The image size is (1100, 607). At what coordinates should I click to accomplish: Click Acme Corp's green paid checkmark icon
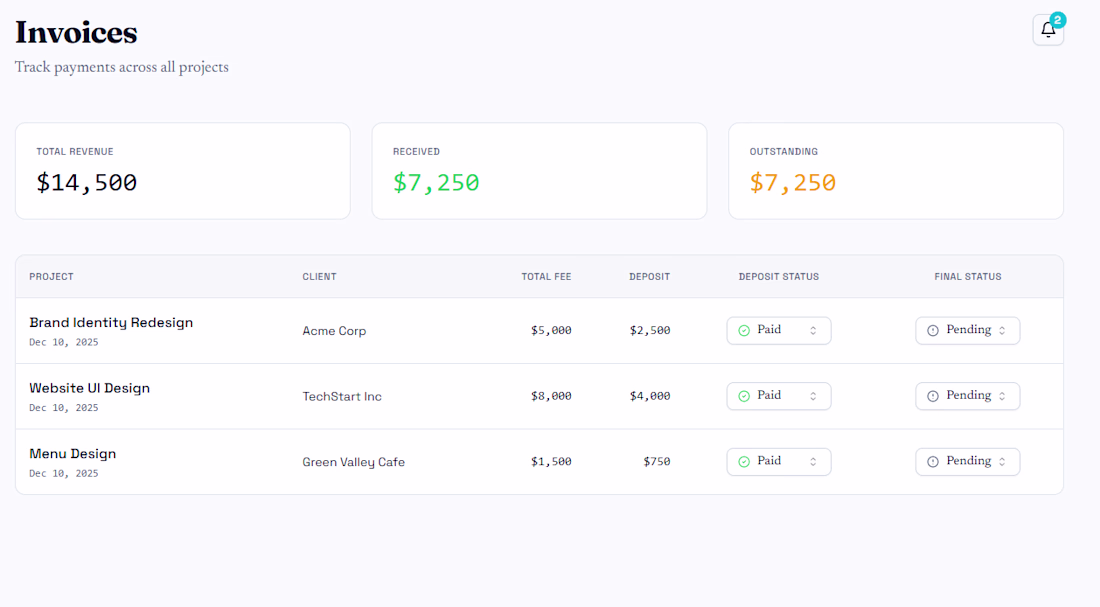tap(744, 331)
